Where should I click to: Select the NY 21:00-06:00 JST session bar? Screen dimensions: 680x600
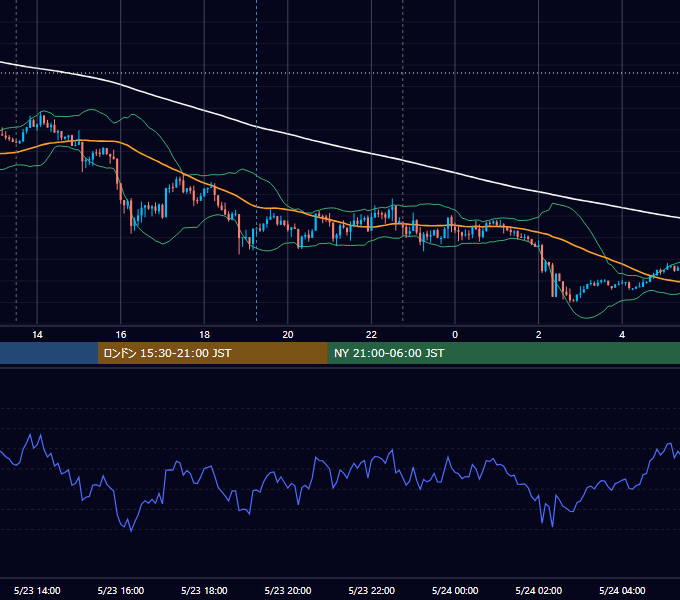[503, 353]
